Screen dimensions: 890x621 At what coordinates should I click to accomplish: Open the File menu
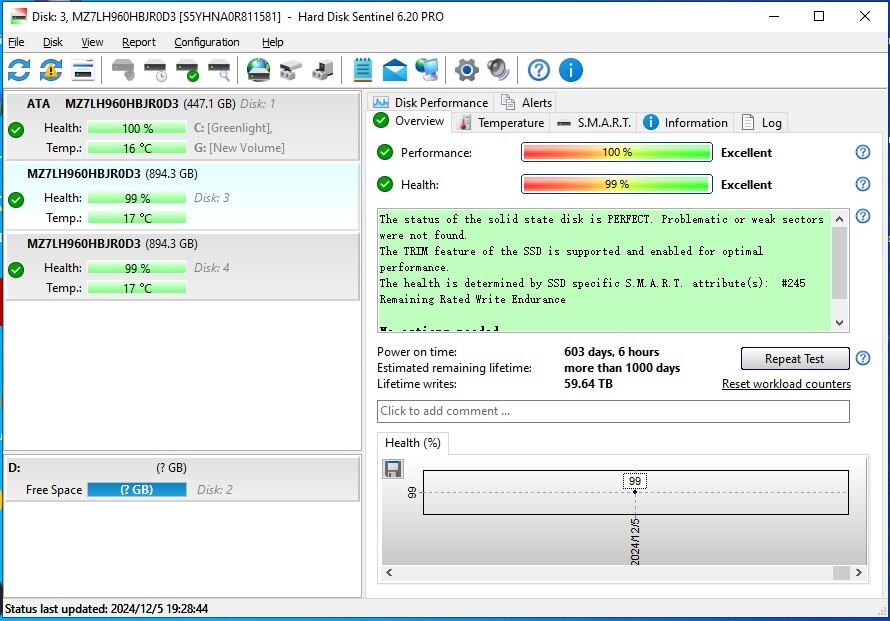[x=16, y=42]
